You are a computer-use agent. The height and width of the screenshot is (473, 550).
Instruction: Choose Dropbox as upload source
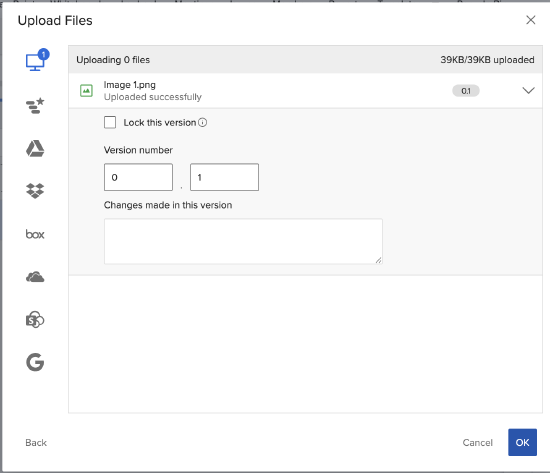click(x=35, y=191)
